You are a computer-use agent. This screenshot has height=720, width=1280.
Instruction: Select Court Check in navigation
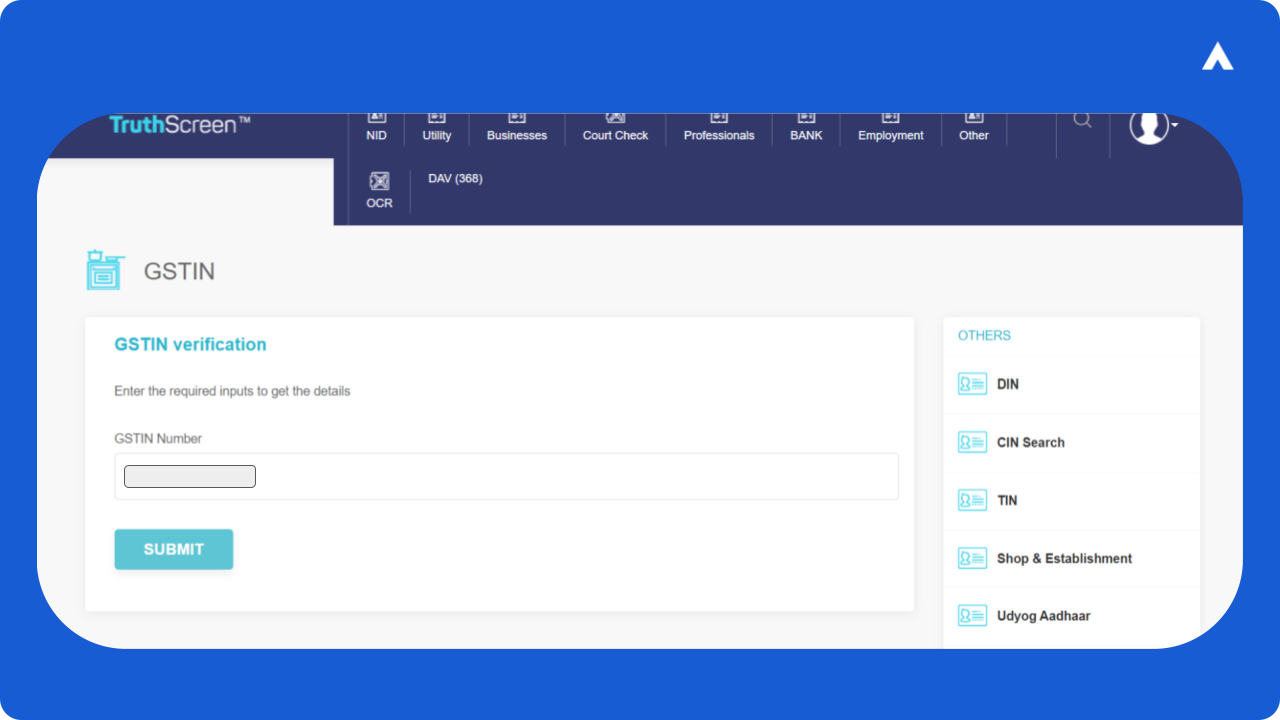click(616, 129)
